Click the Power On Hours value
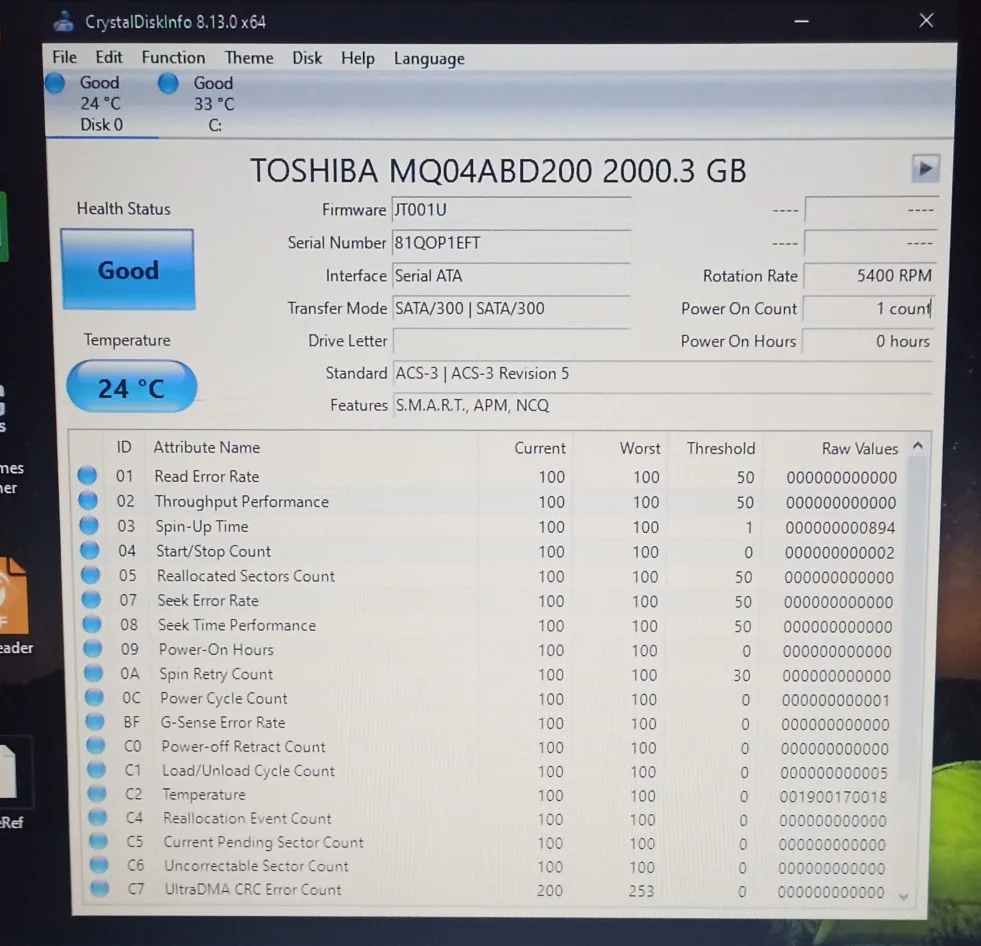The image size is (981, 946). click(x=868, y=341)
